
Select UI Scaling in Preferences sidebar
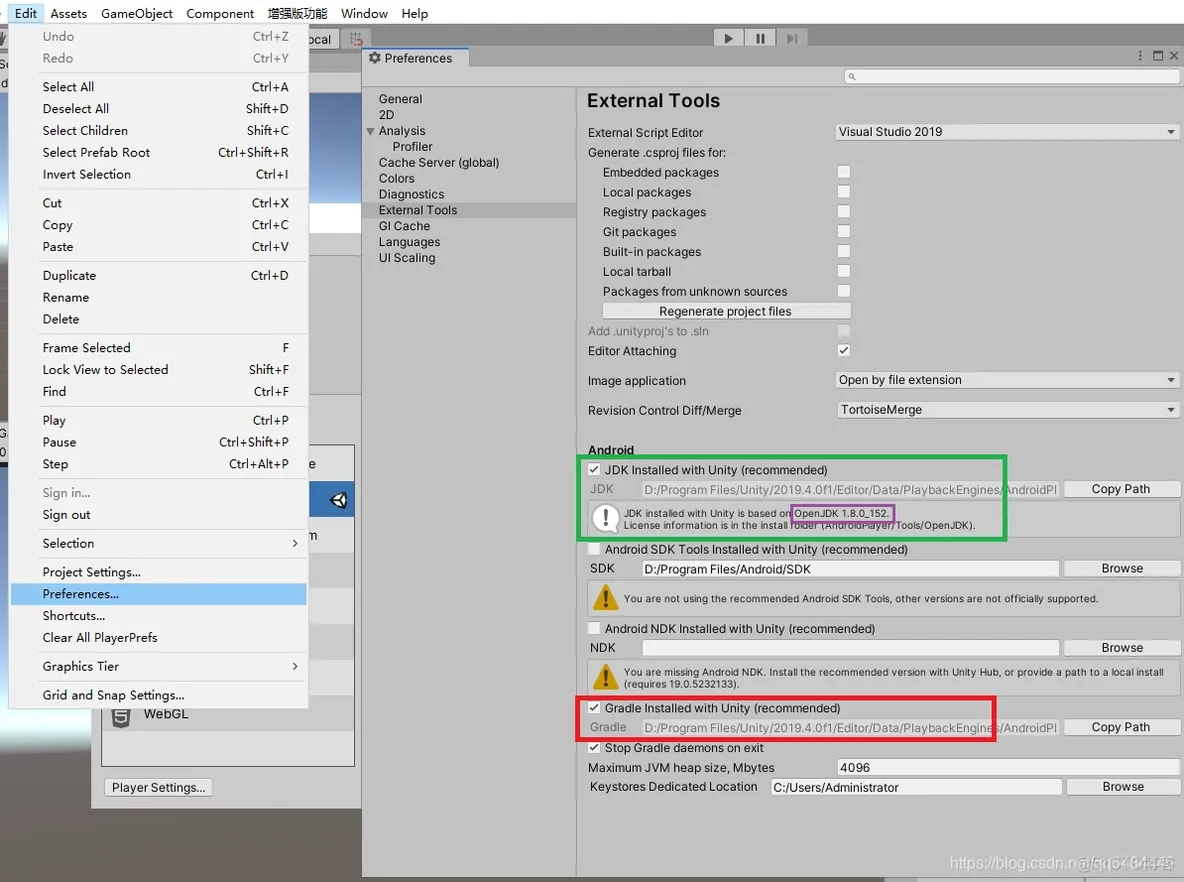[x=407, y=258]
